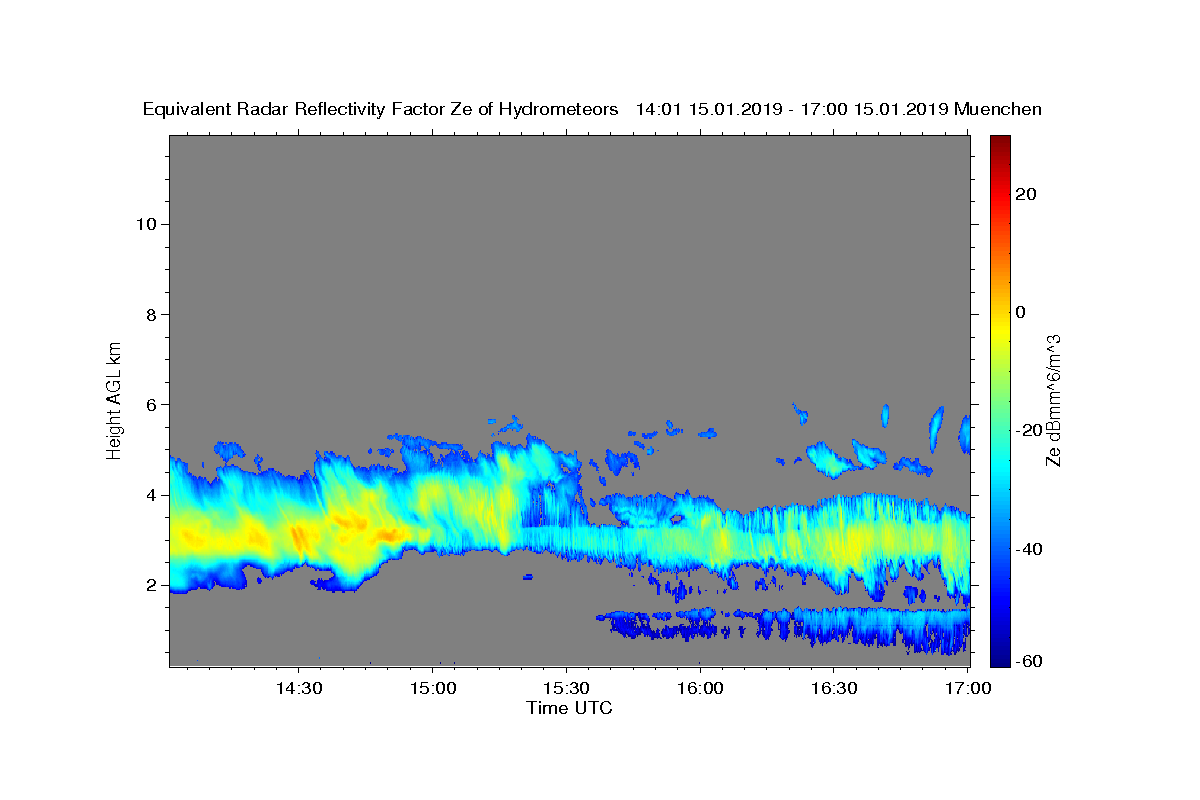Click the colorbar value -20

click(x=1029, y=431)
